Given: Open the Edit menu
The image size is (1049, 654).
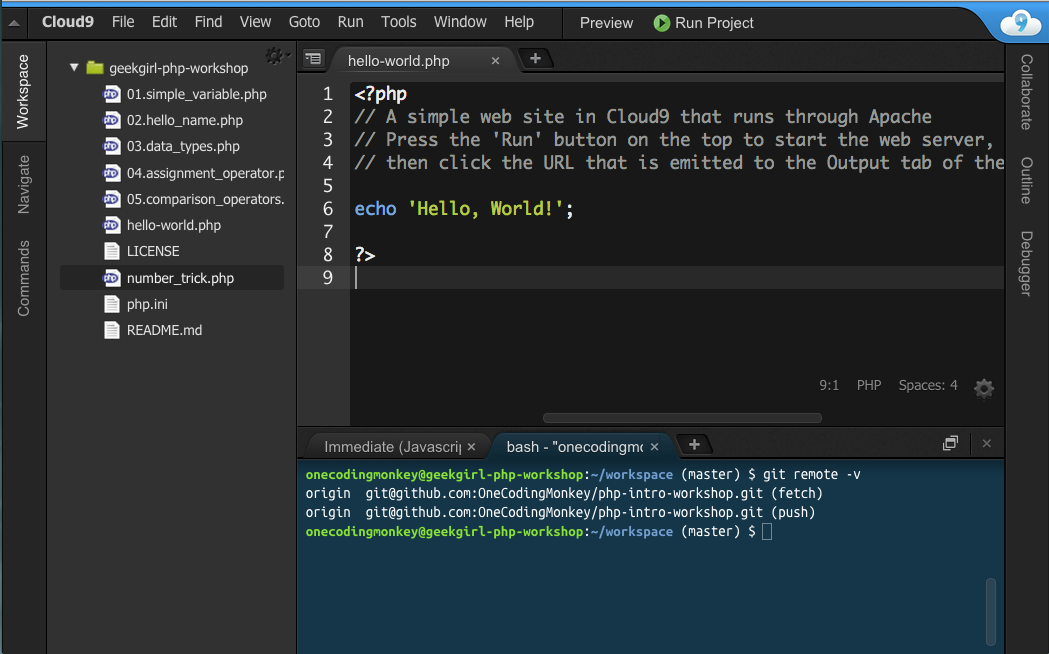Looking at the screenshot, I should pos(164,22).
